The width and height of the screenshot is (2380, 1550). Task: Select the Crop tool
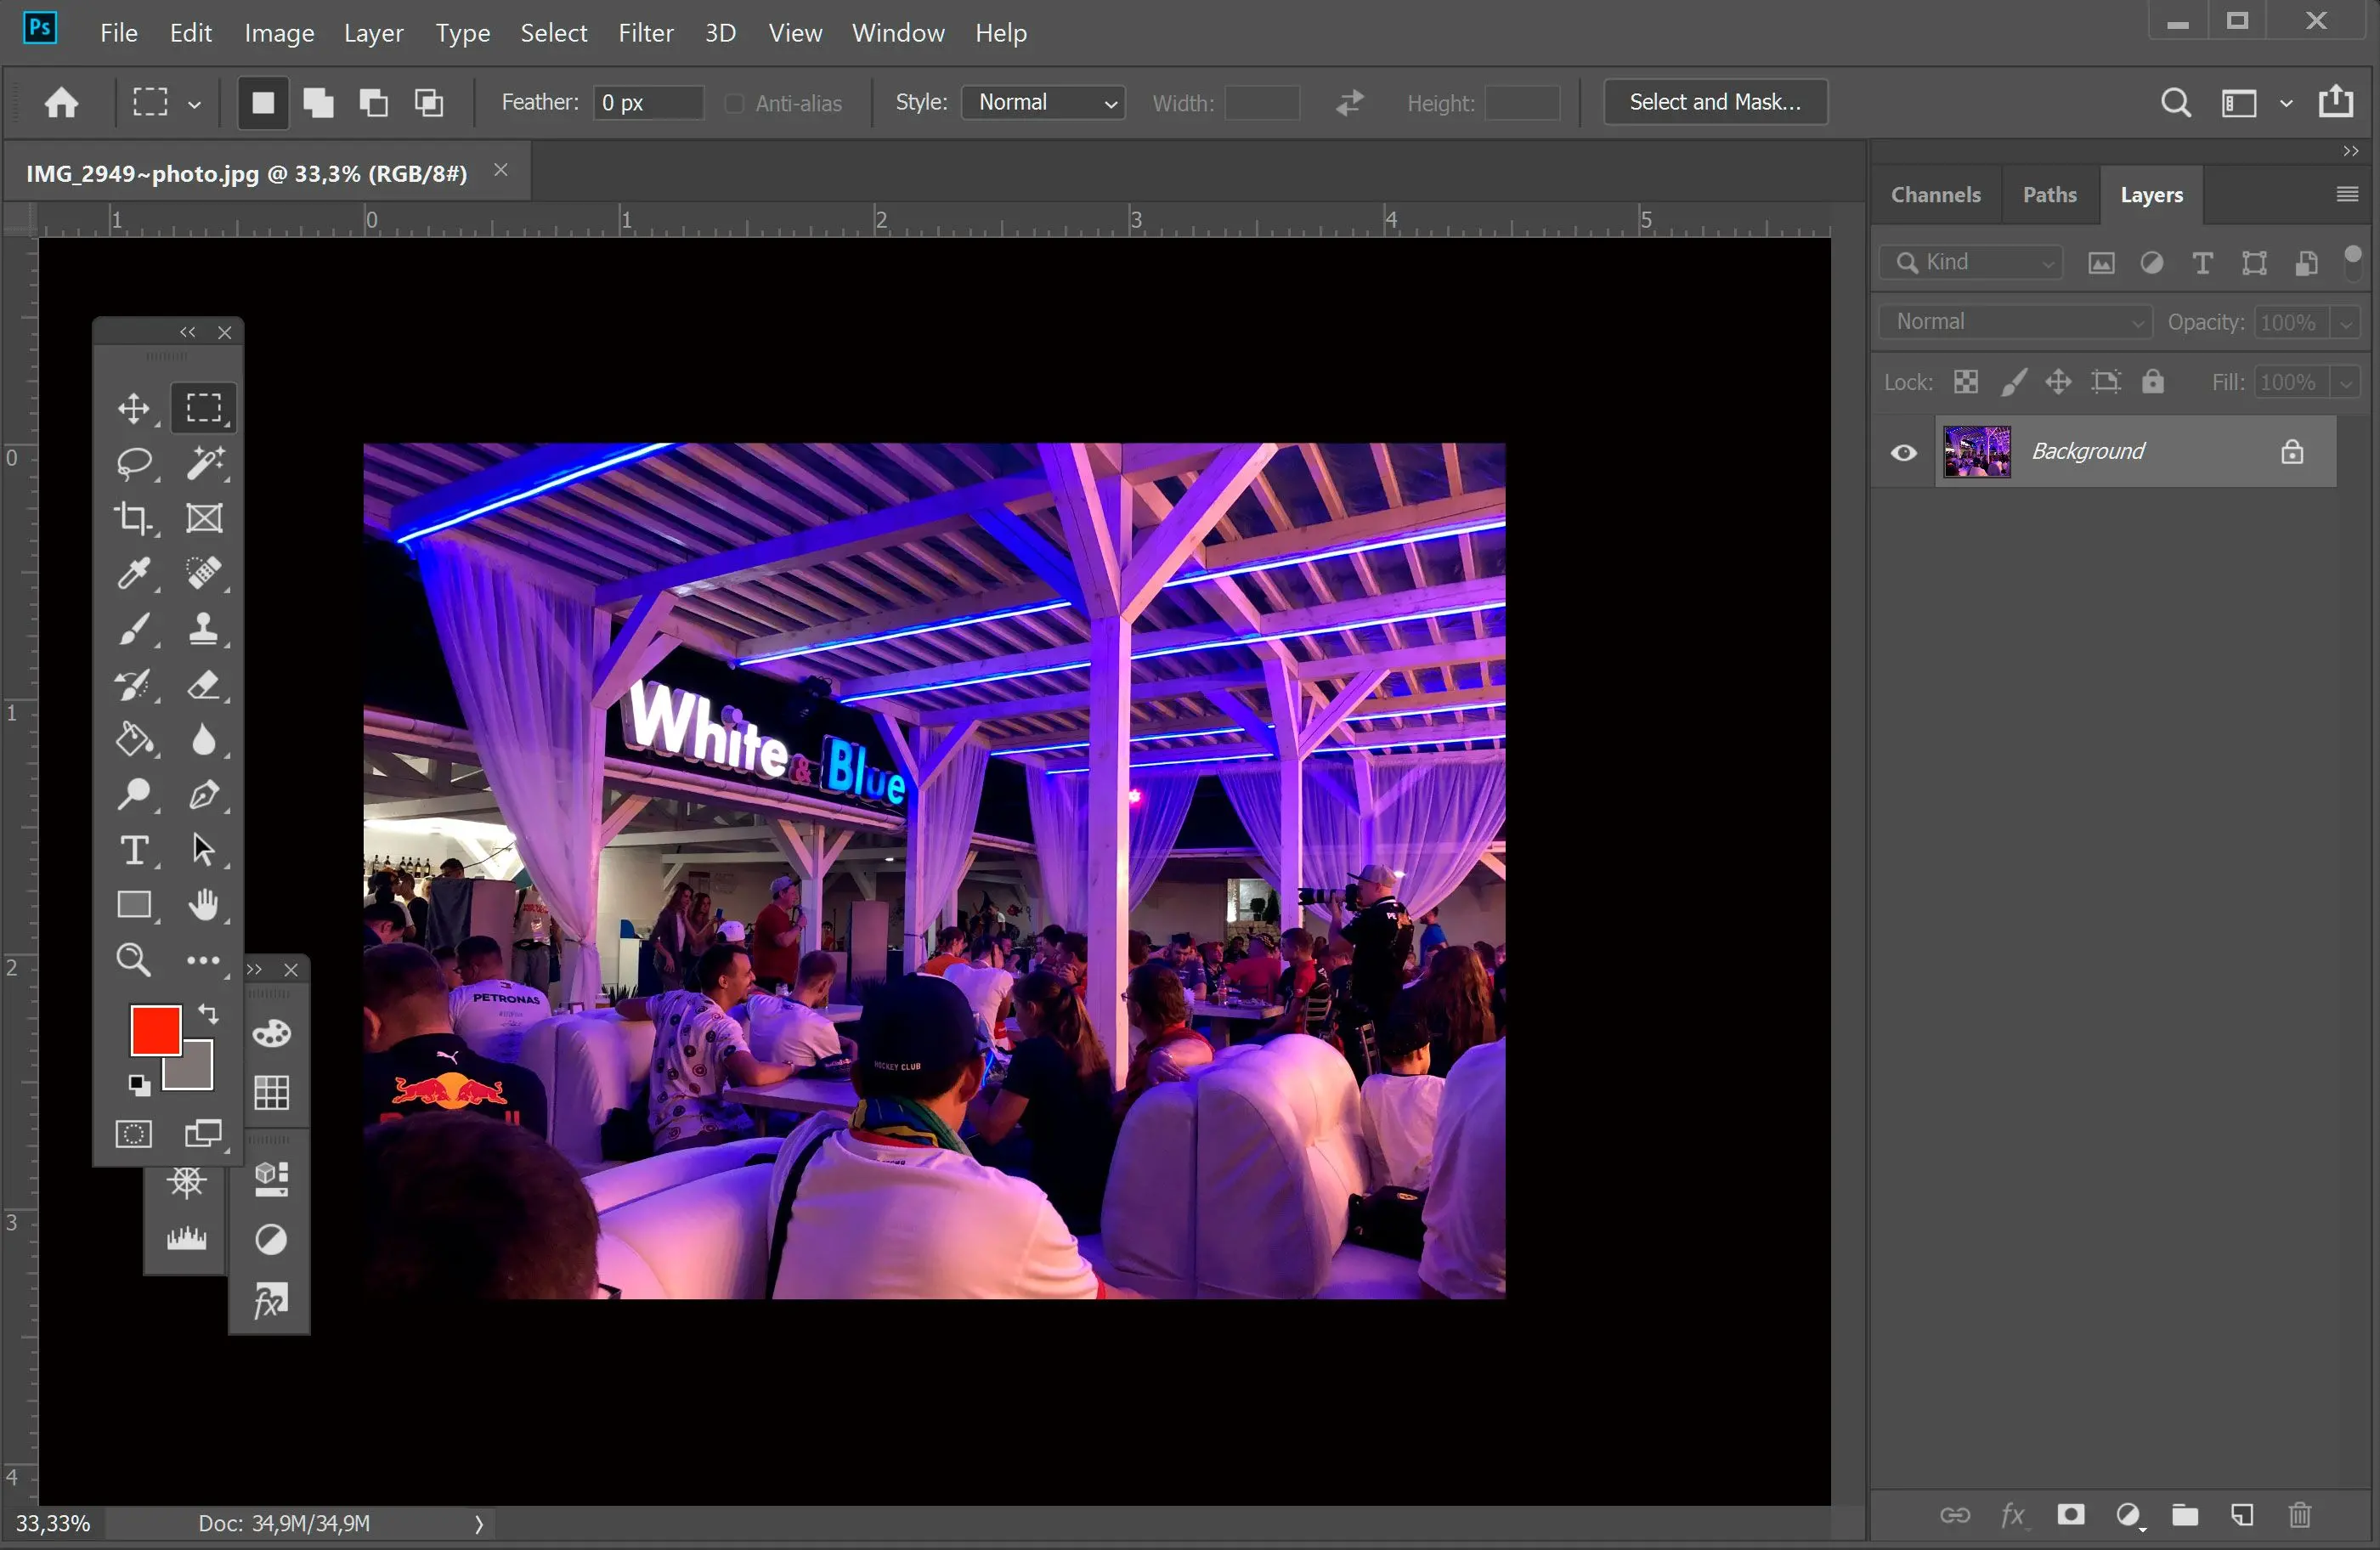click(133, 518)
